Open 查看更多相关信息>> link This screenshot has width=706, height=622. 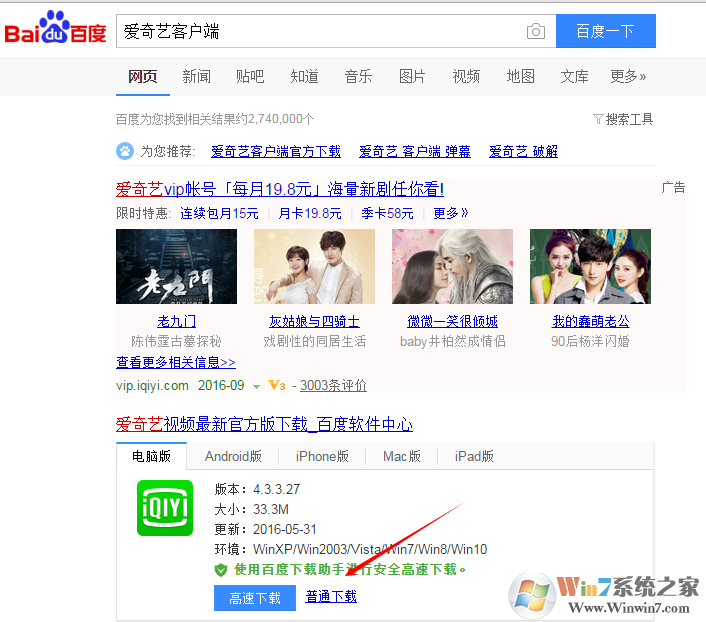coord(176,362)
